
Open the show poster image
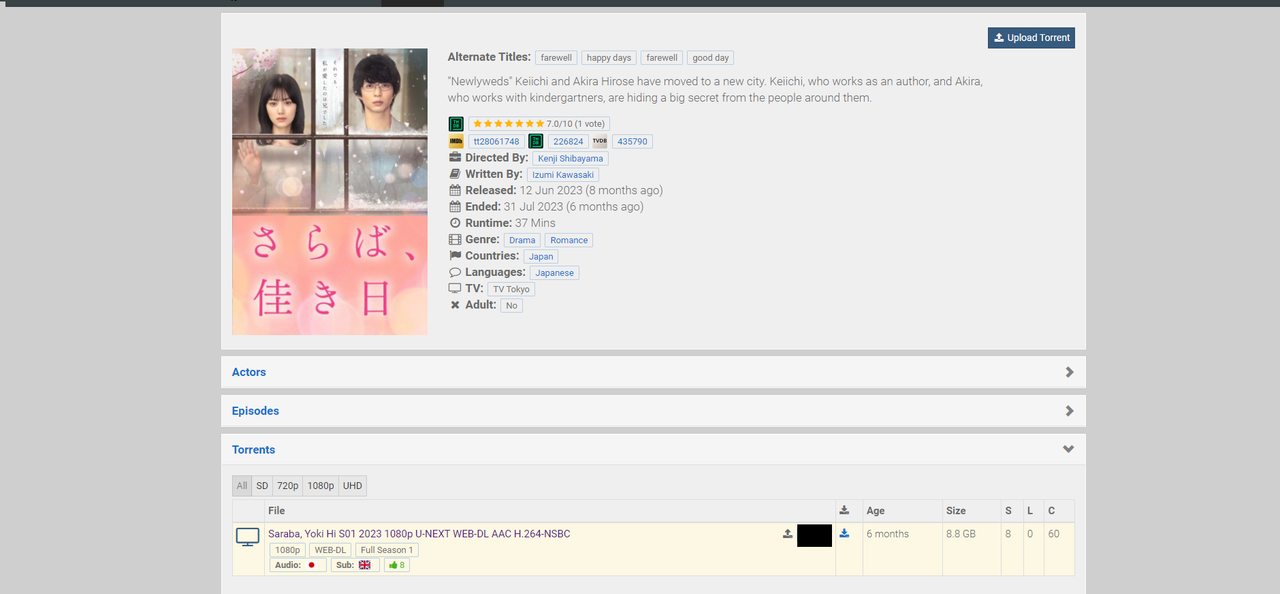[330, 192]
